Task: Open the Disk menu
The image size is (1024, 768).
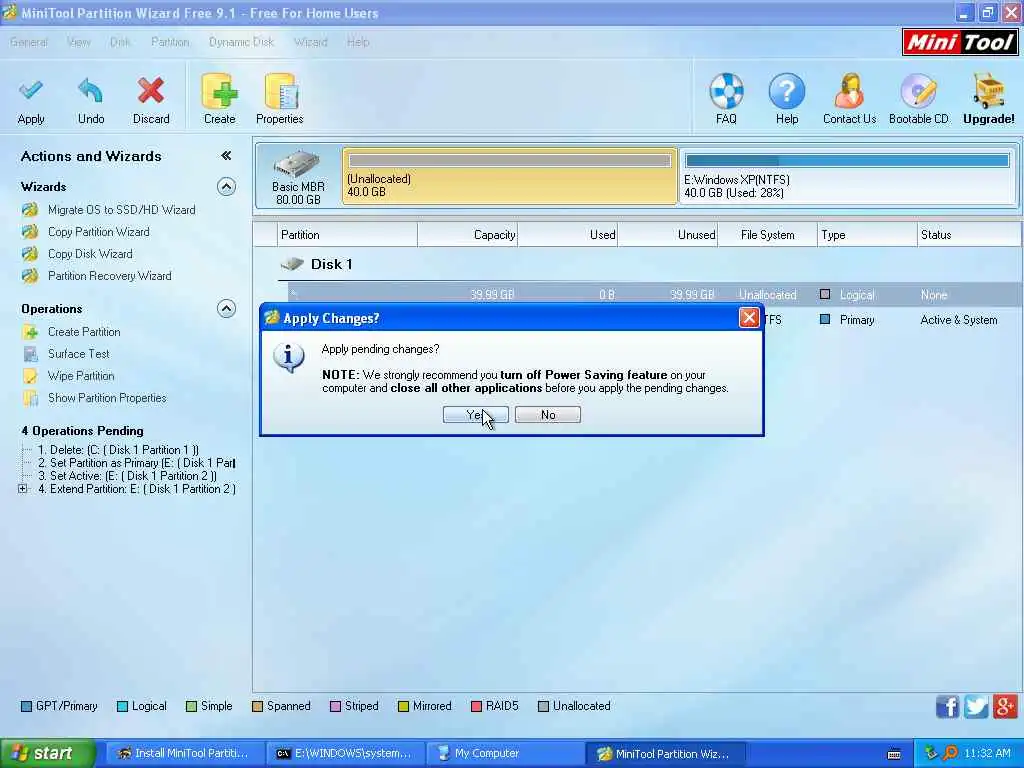Action: (120, 42)
